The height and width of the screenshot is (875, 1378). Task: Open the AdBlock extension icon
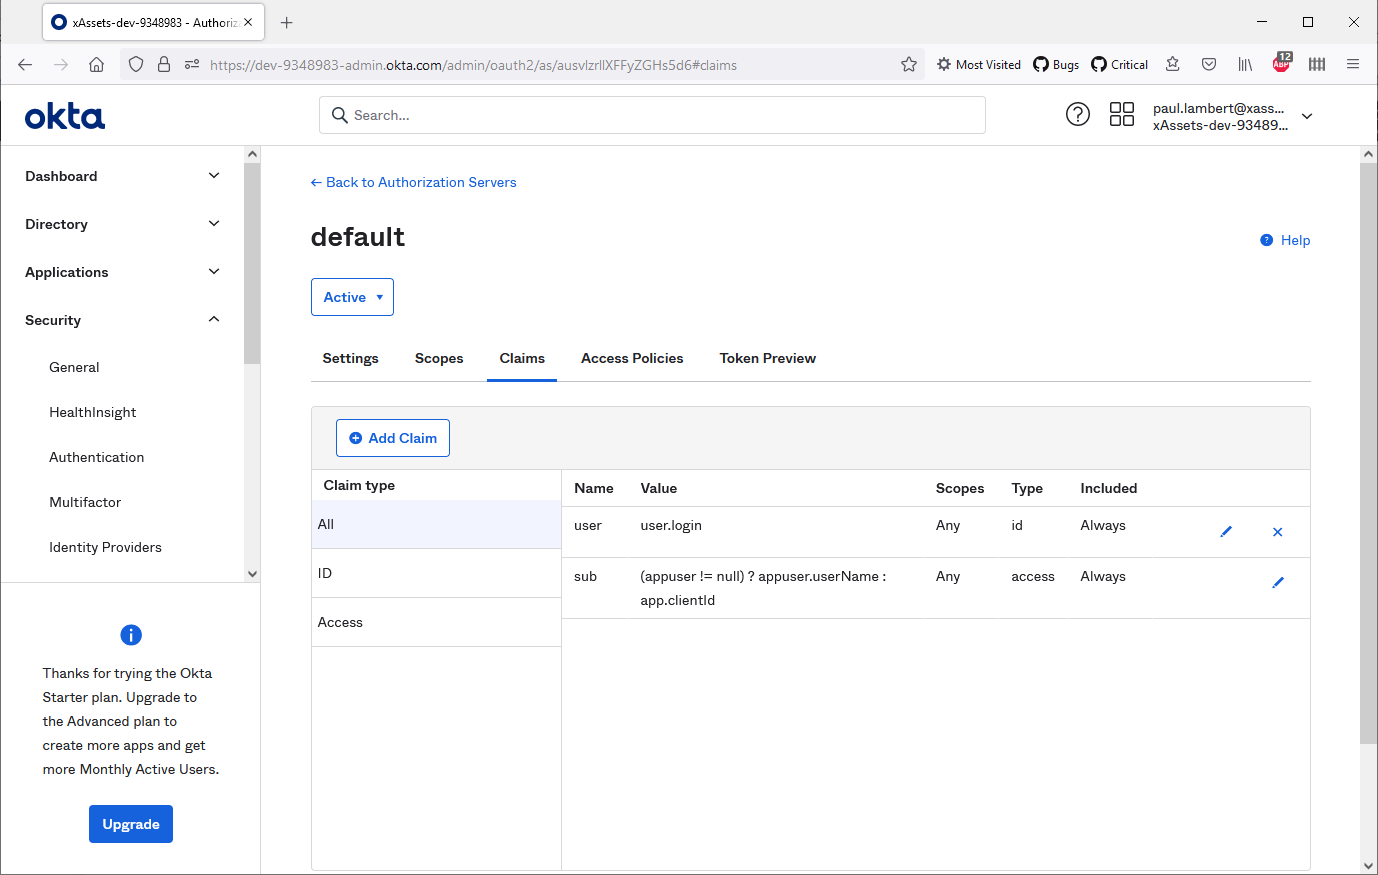1281,63
